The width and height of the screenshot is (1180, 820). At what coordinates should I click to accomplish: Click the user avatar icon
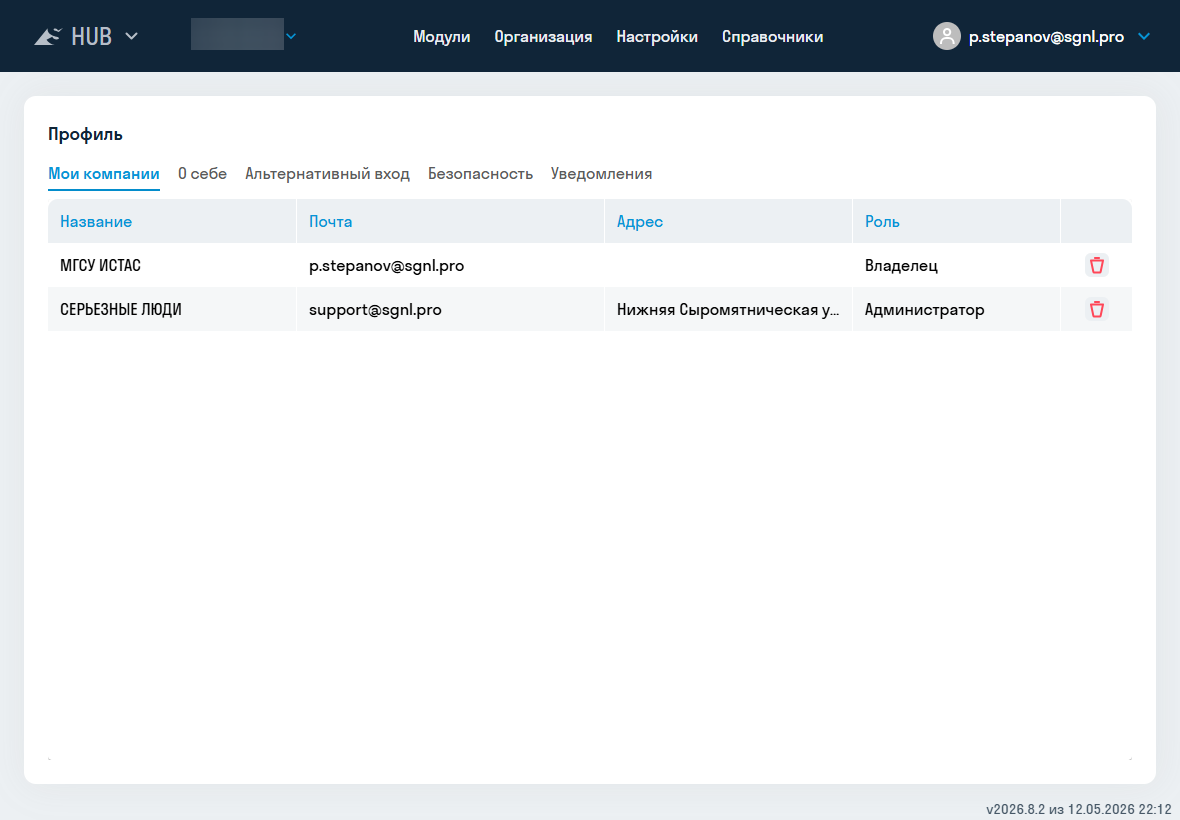947,36
